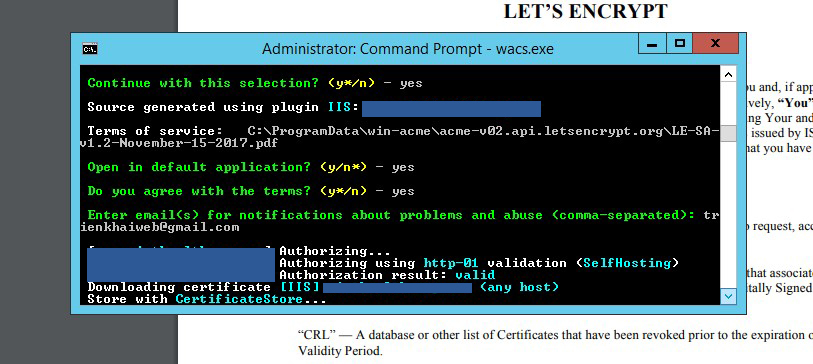
Task: Click the scrollbar track below the thumb
Action: click(x=728, y=215)
